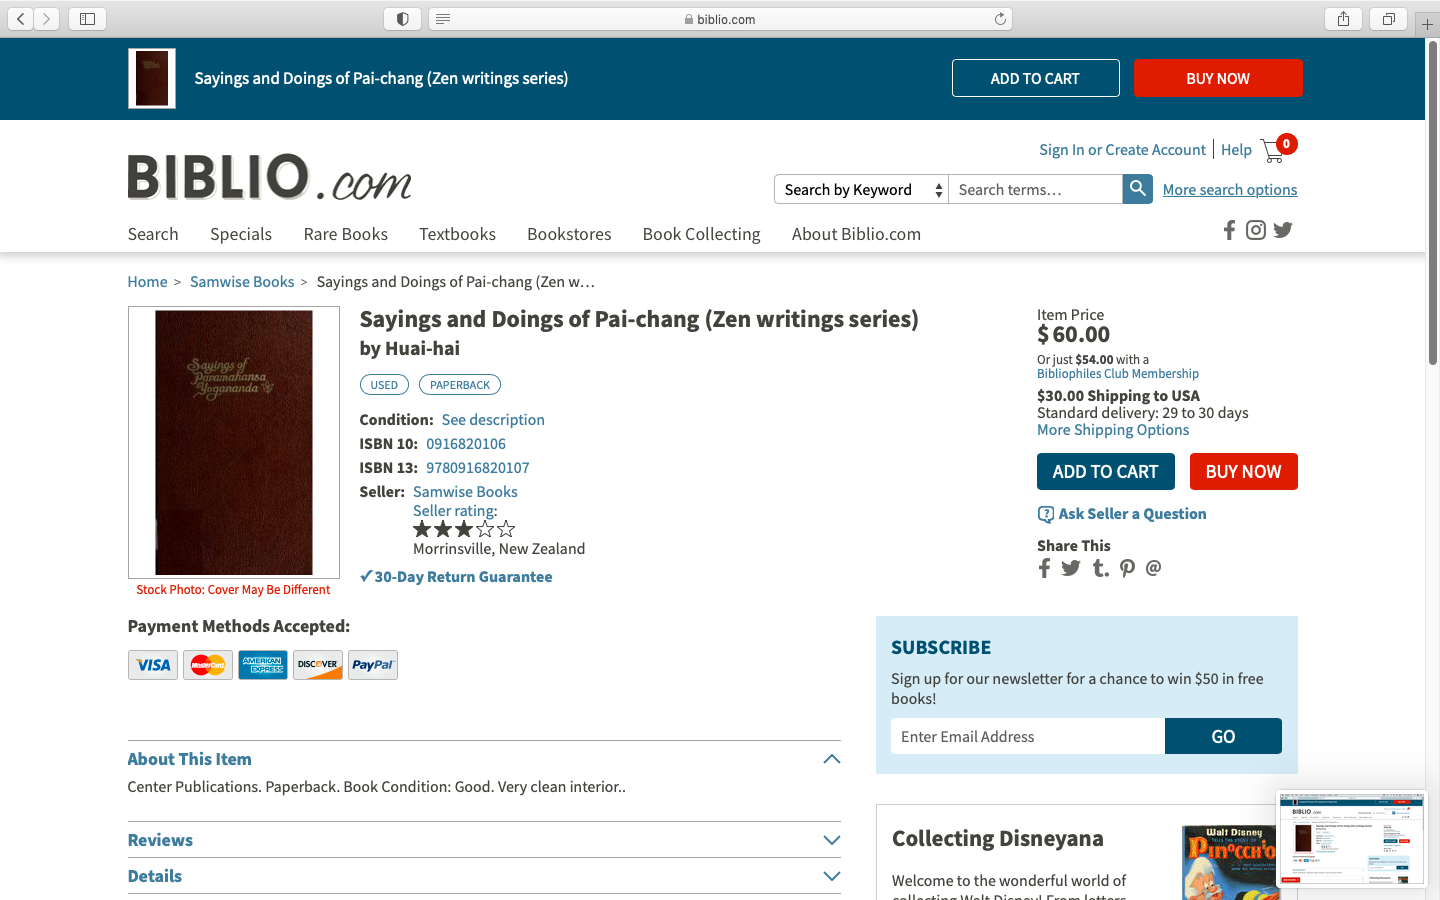Image resolution: width=1440 pixels, height=900 pixels.
Task: Click the privacy shield icon in Safari
Action: (402, 19)
